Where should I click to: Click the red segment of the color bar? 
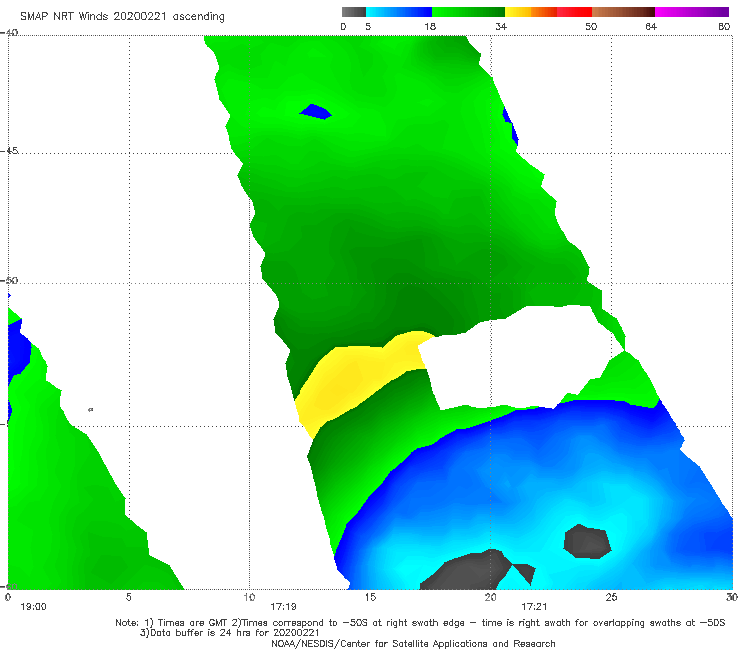pos(574,12)
